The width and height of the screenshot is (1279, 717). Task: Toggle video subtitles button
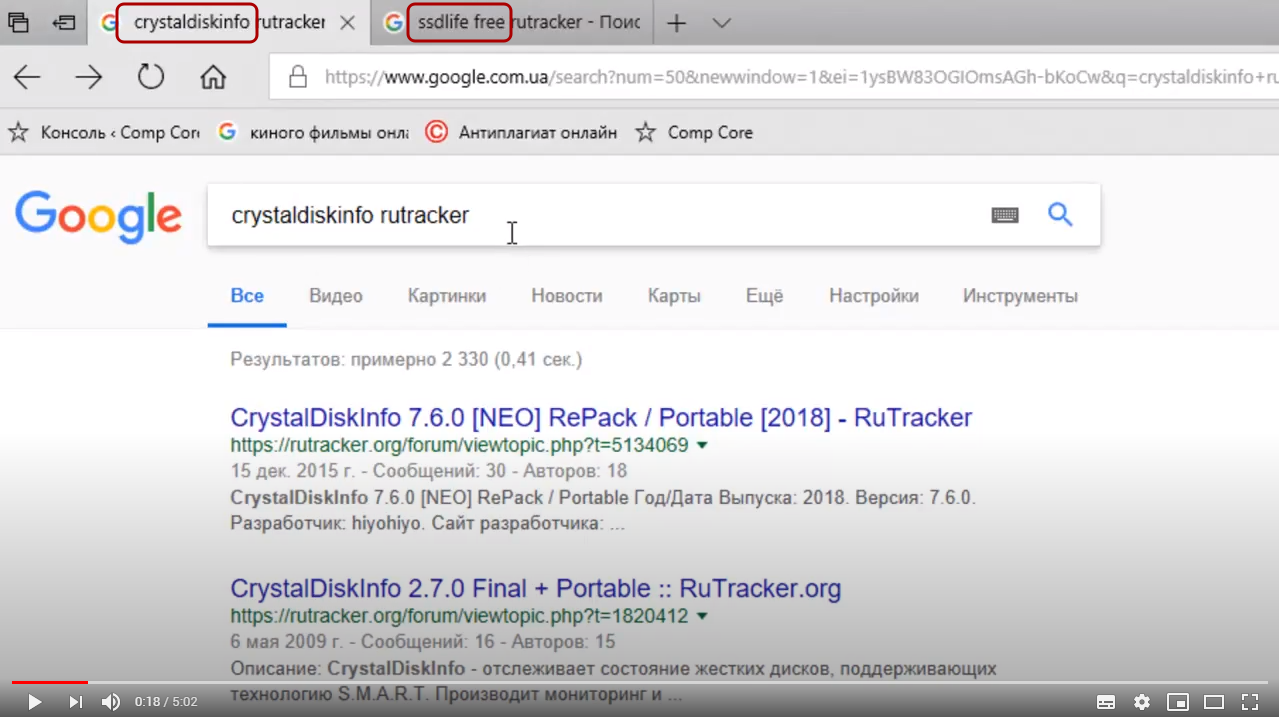click(1106, 702)
